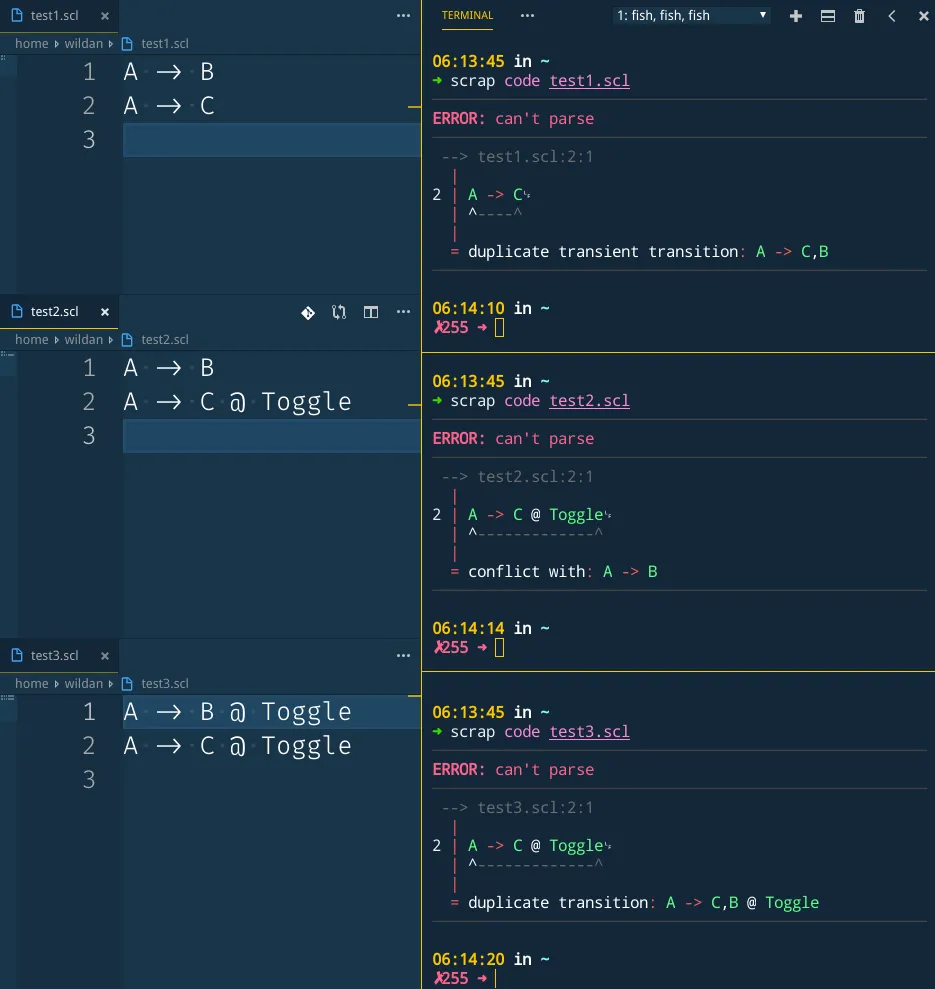
Task: Click 'test2.scl:2:1' error location text
Action: pos(535,476)
